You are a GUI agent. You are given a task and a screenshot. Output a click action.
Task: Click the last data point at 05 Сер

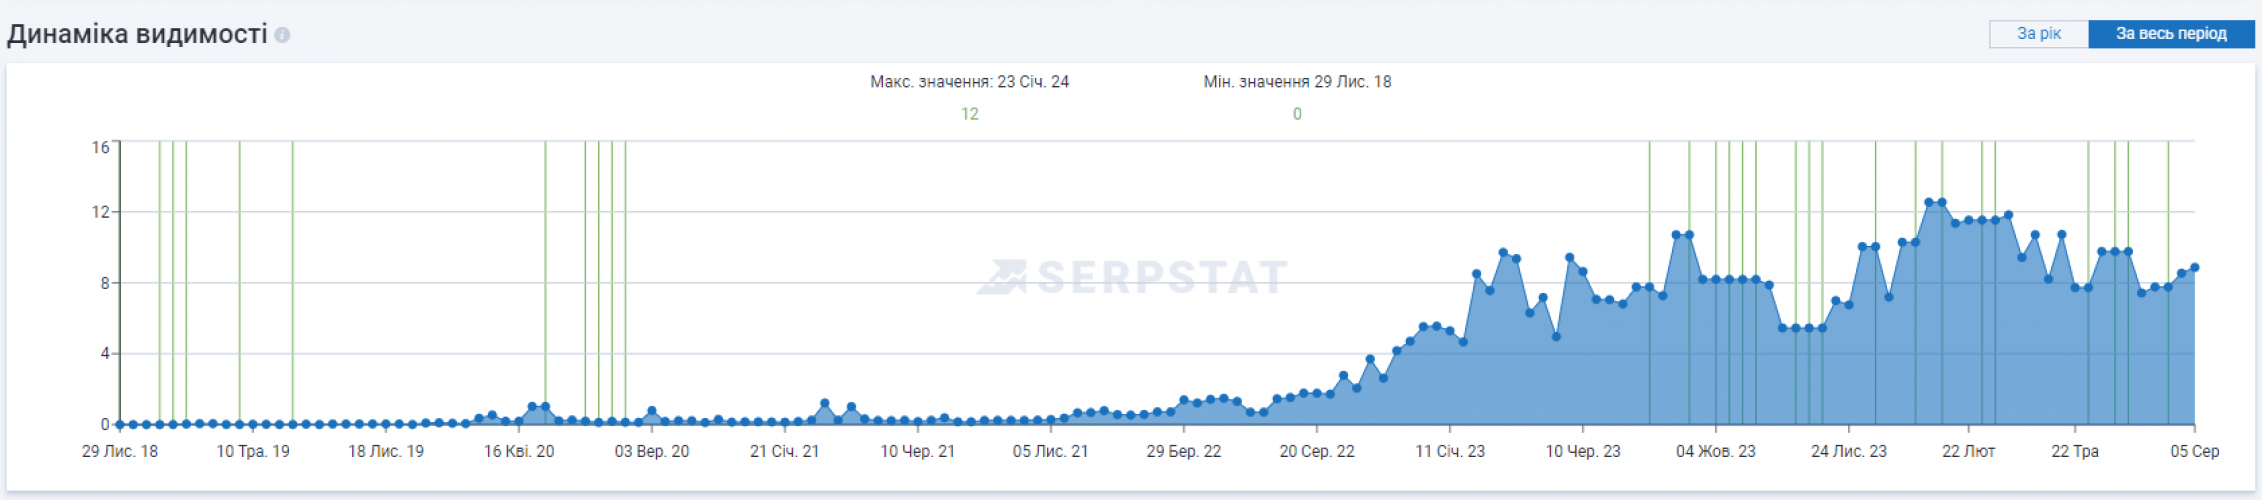(2195, 267)
